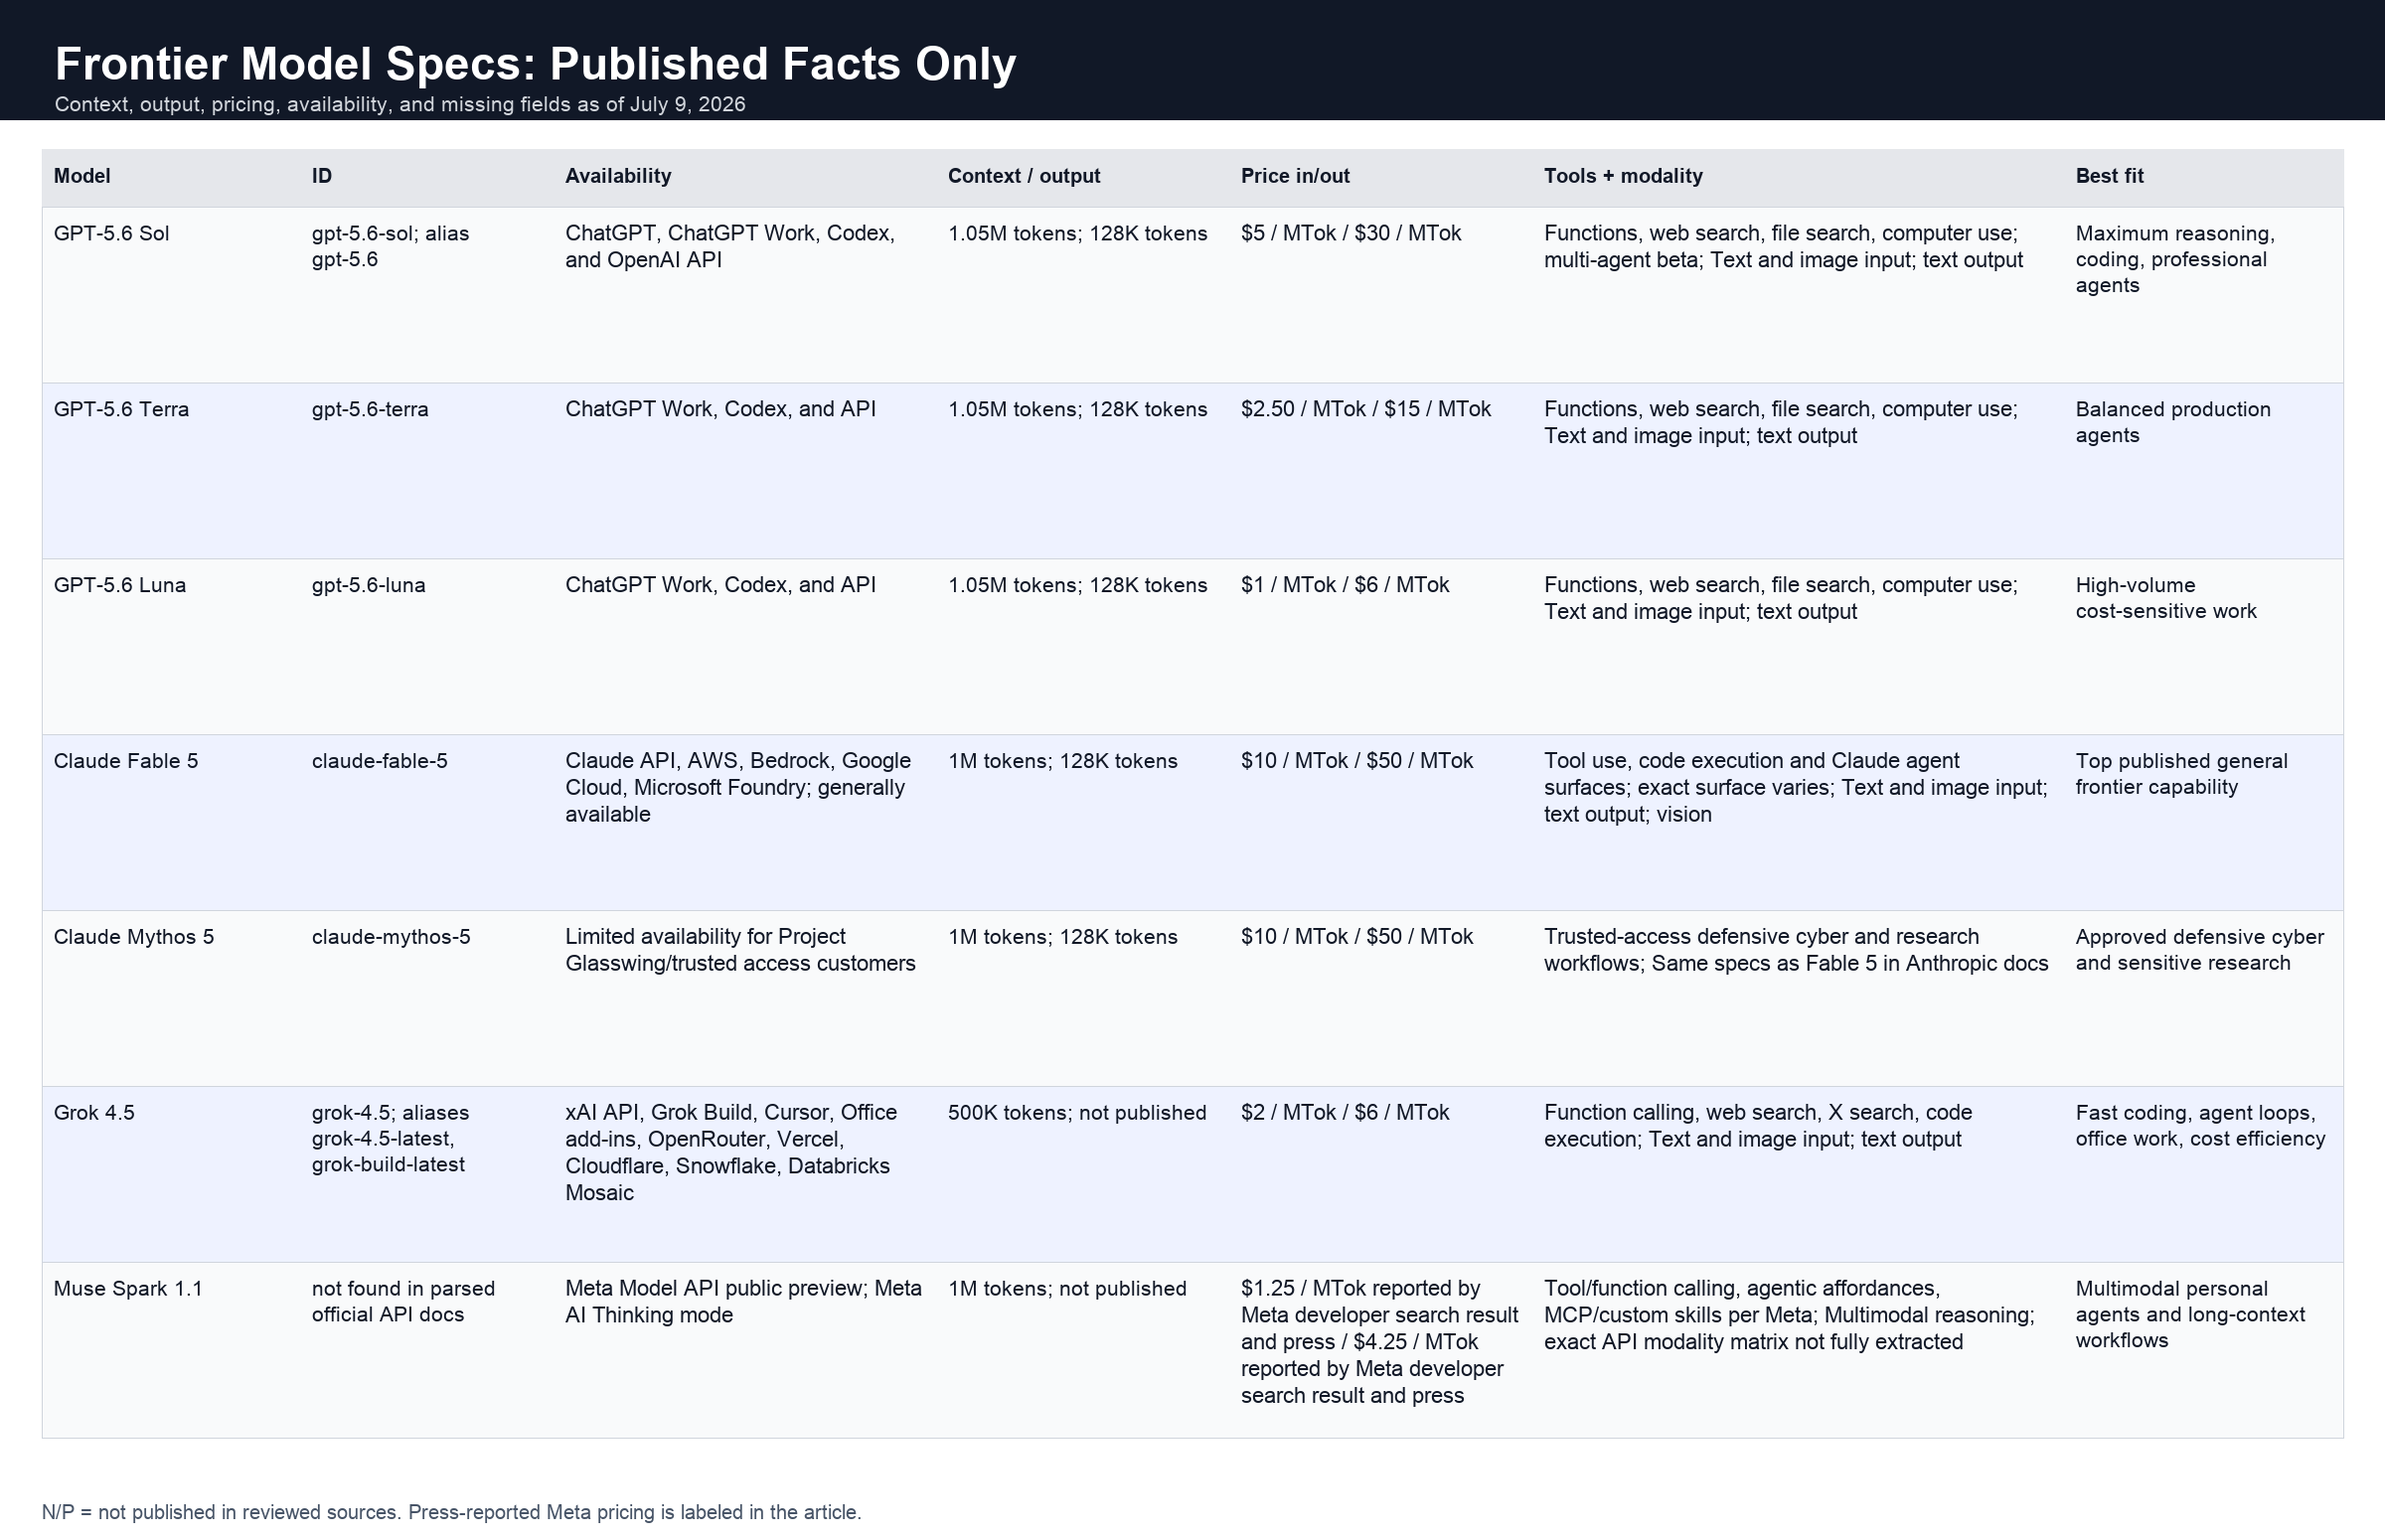2385x1540 pixels.
Task: Select Claude Mythos 5 '$10 / MTok / $50 / MTok' price
Action: [1357, 938]
